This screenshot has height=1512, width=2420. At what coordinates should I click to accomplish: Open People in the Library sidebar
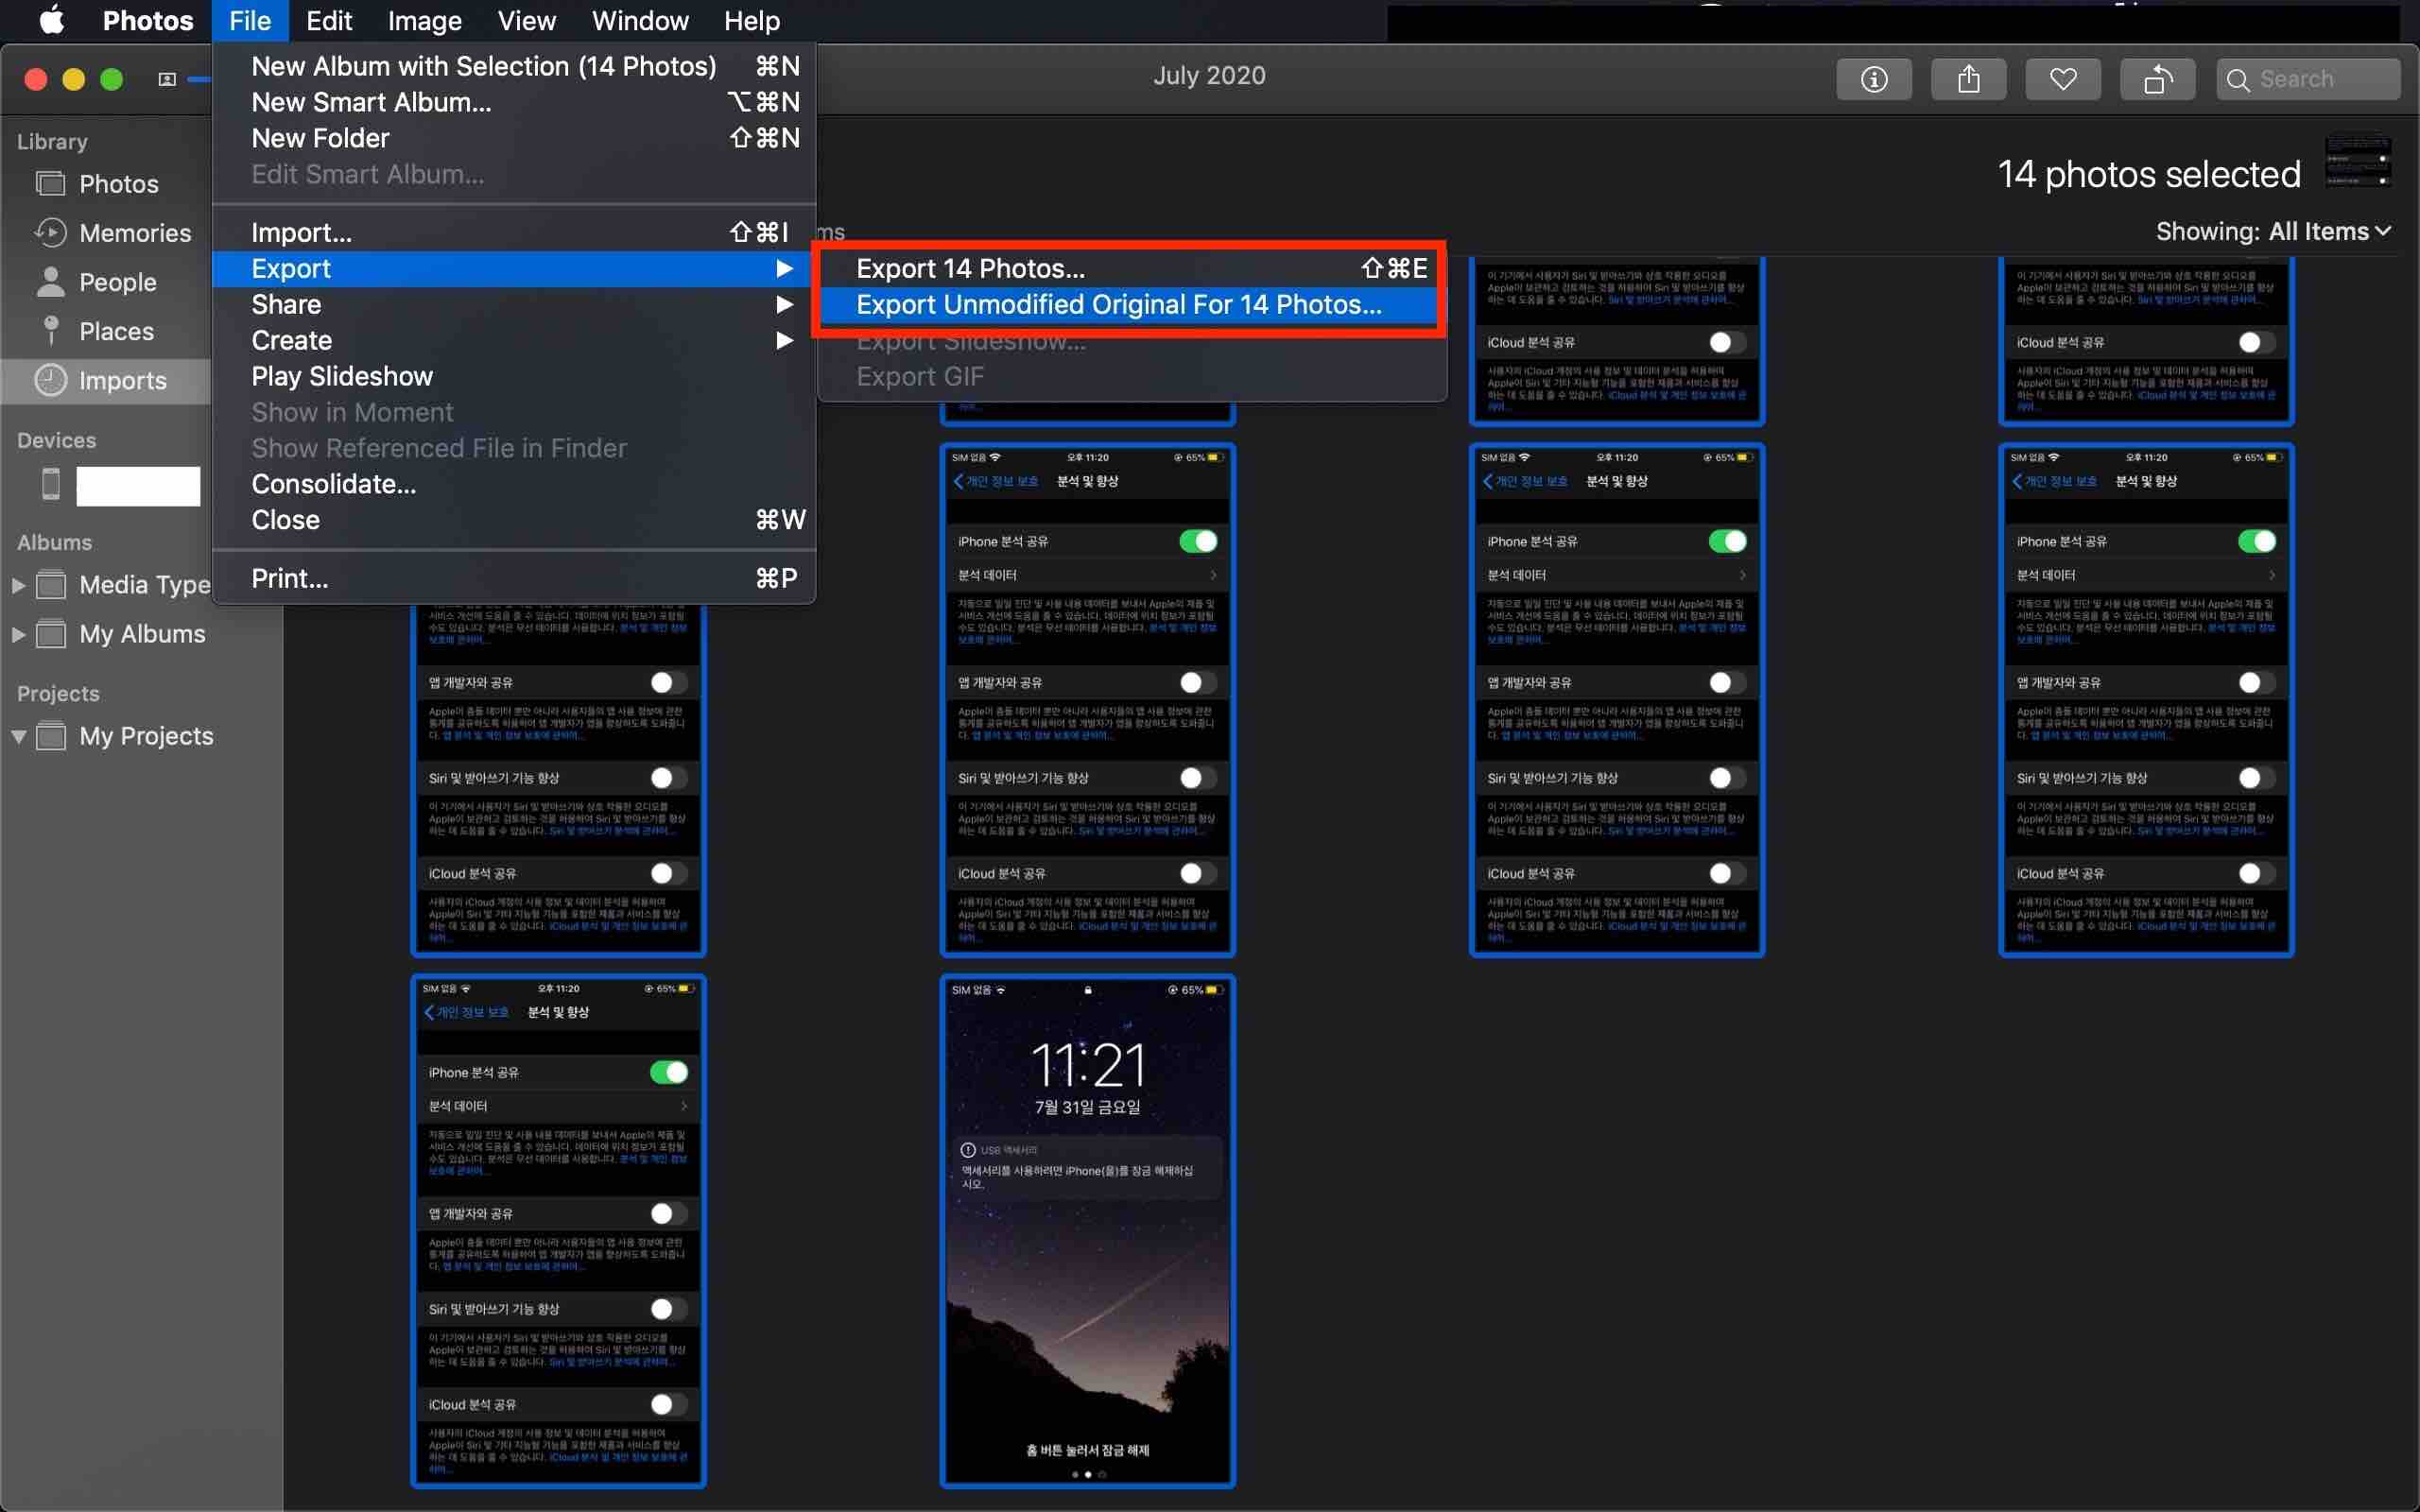[x=117, y=282]
